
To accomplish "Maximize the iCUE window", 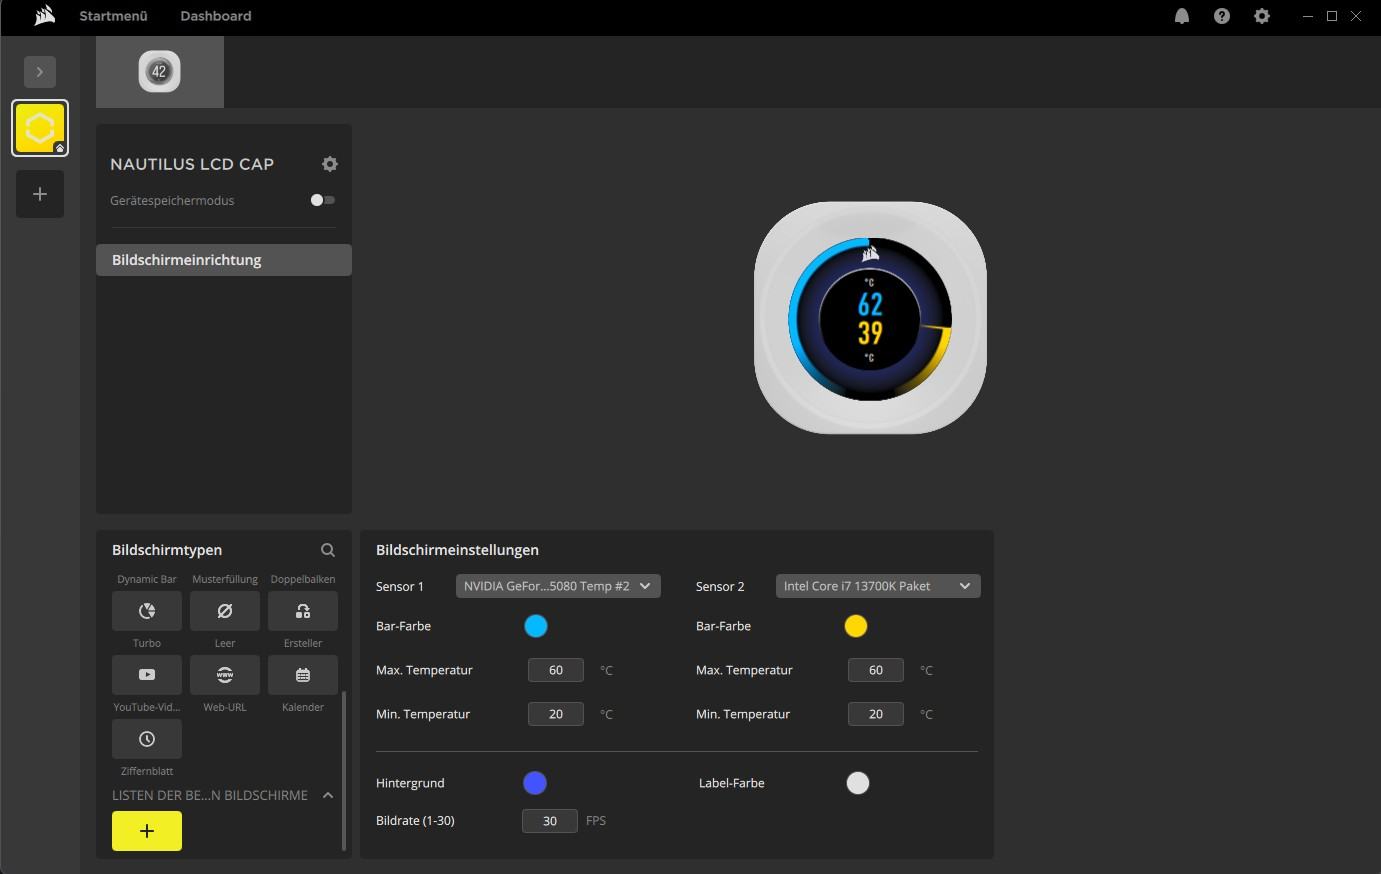I will 1332,16.
